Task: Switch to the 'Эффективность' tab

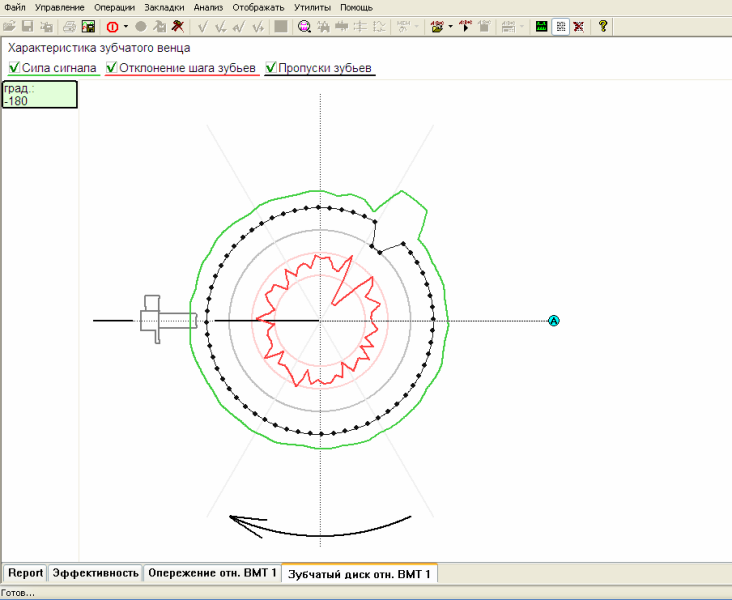Action: pos(95,573)
